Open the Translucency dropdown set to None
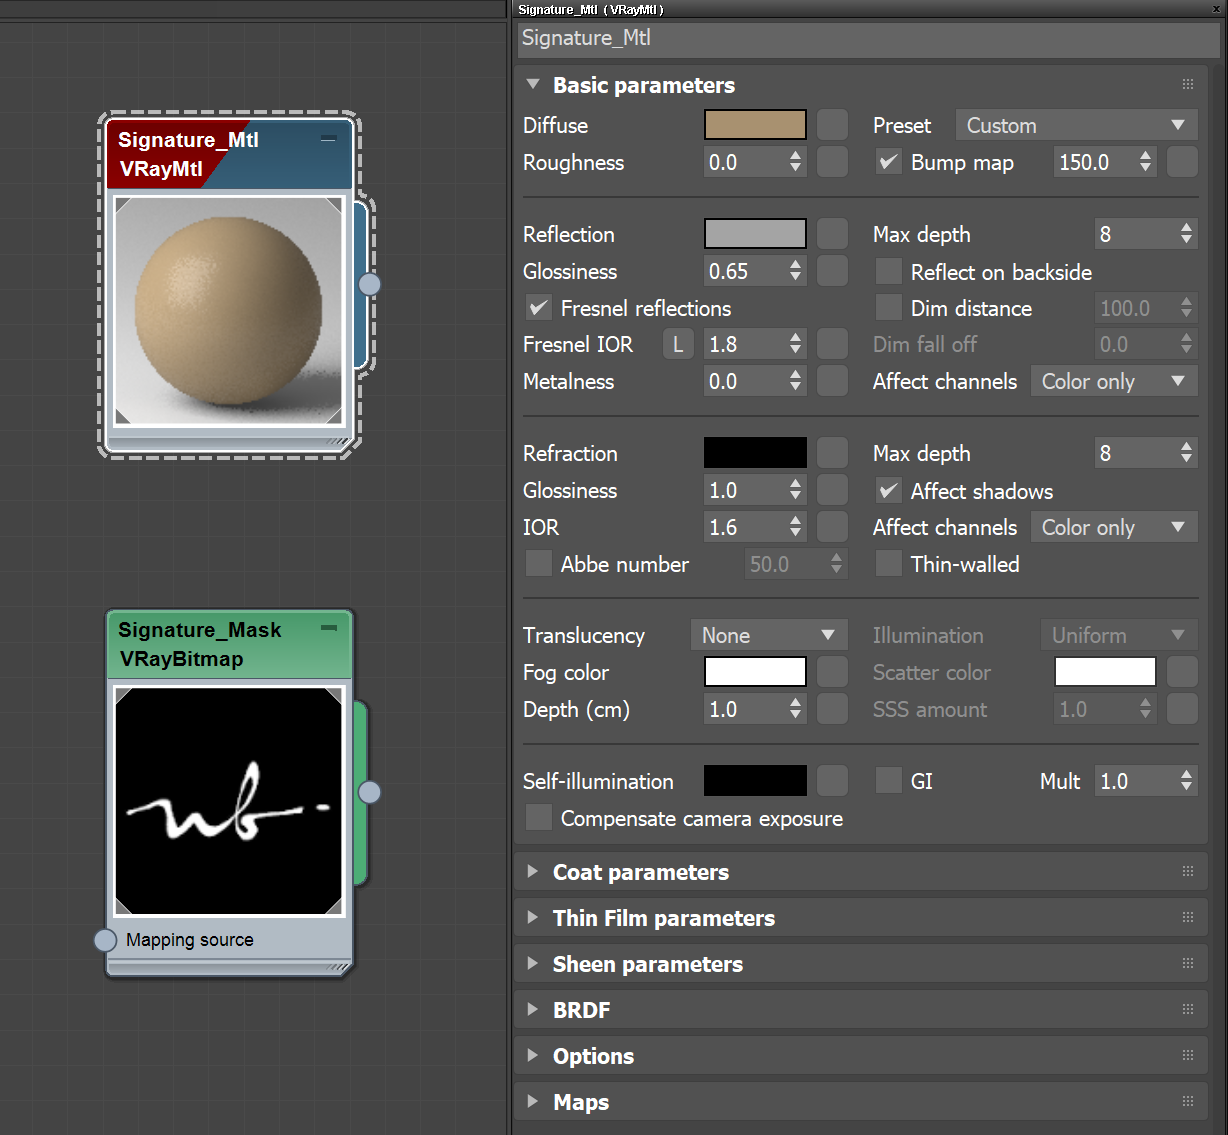 tap(768, 635)
